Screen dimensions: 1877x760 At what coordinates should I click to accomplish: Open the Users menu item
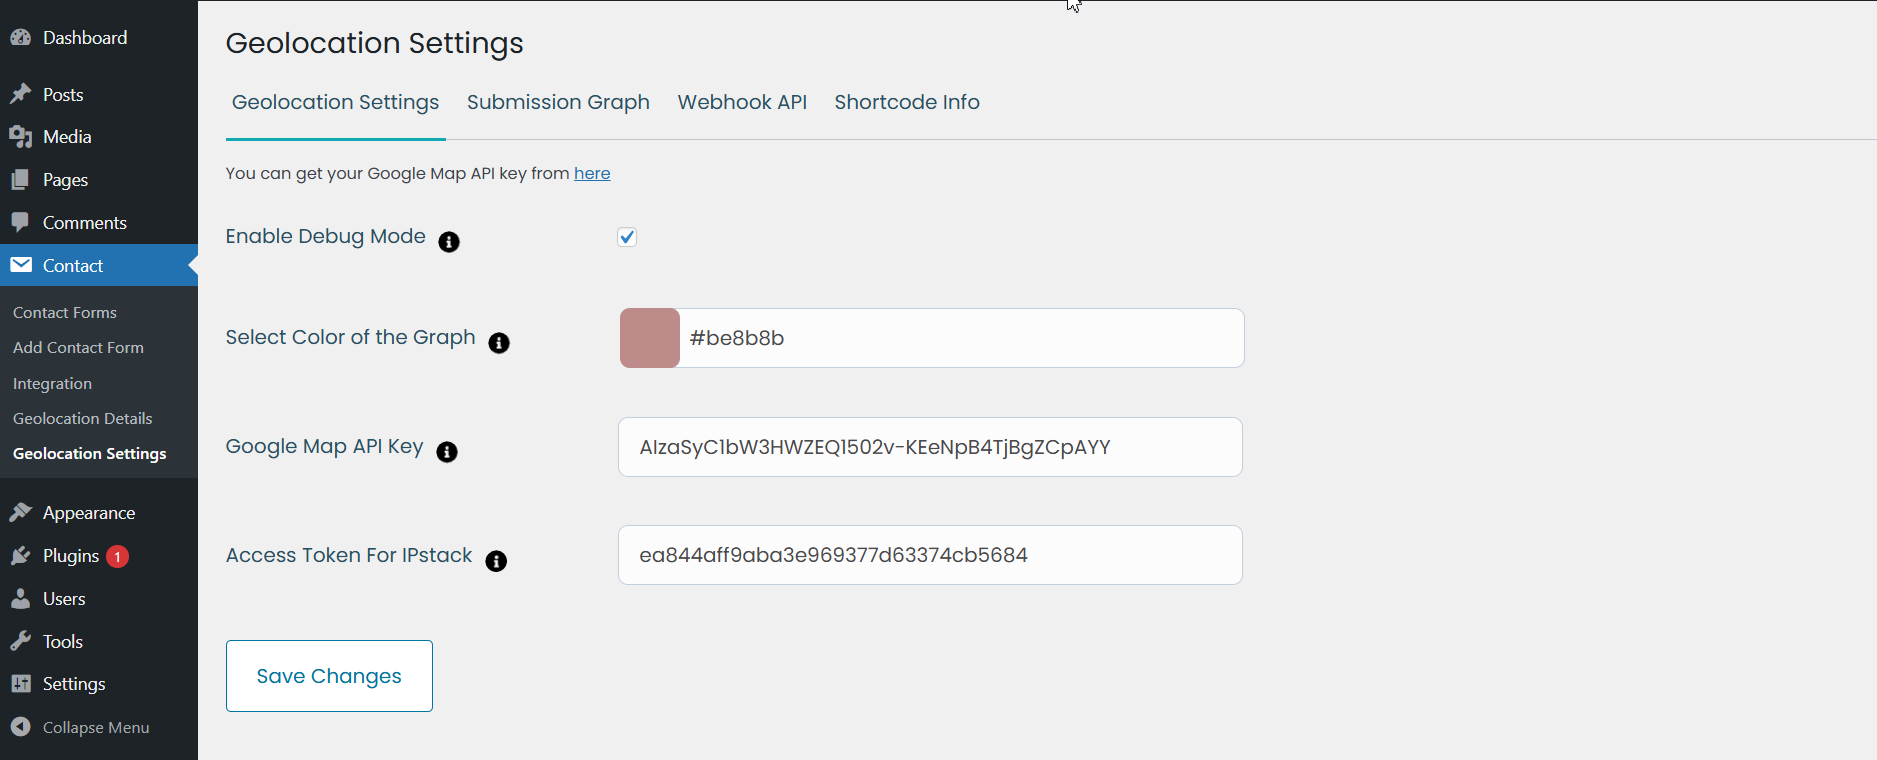click(99, 599)
